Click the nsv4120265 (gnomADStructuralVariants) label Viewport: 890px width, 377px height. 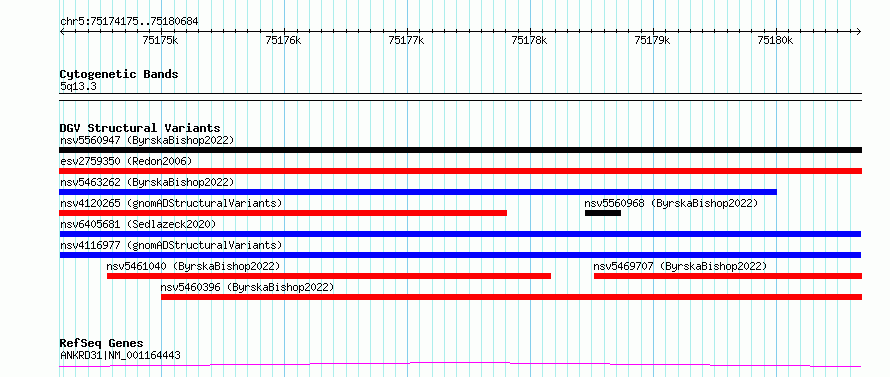(x=171, y=203)
